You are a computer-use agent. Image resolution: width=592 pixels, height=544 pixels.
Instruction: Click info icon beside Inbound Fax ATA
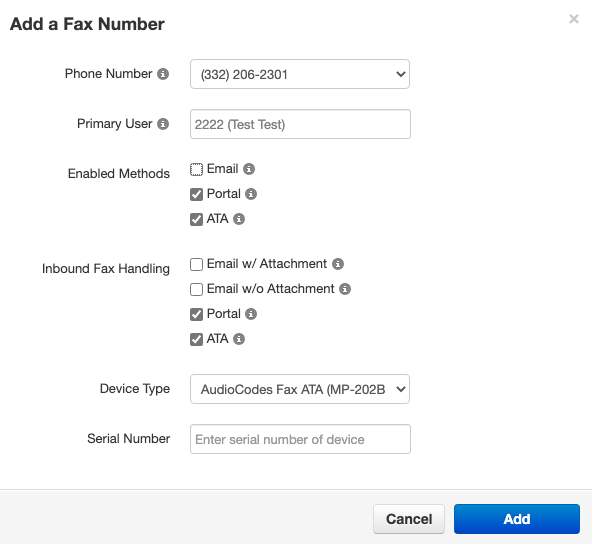[x=239, y=339]
